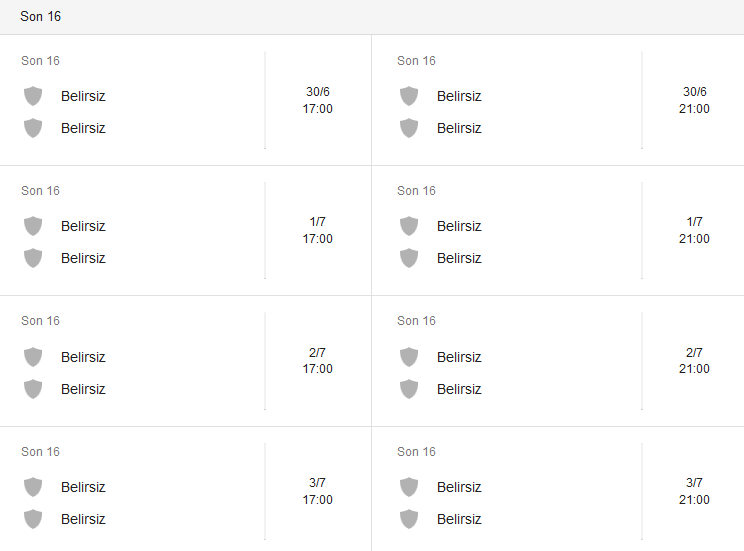This screenshot has width=744, height=551.
Task: Click top team shield in 1/7 17:00 match
Action: coord(33,226)
